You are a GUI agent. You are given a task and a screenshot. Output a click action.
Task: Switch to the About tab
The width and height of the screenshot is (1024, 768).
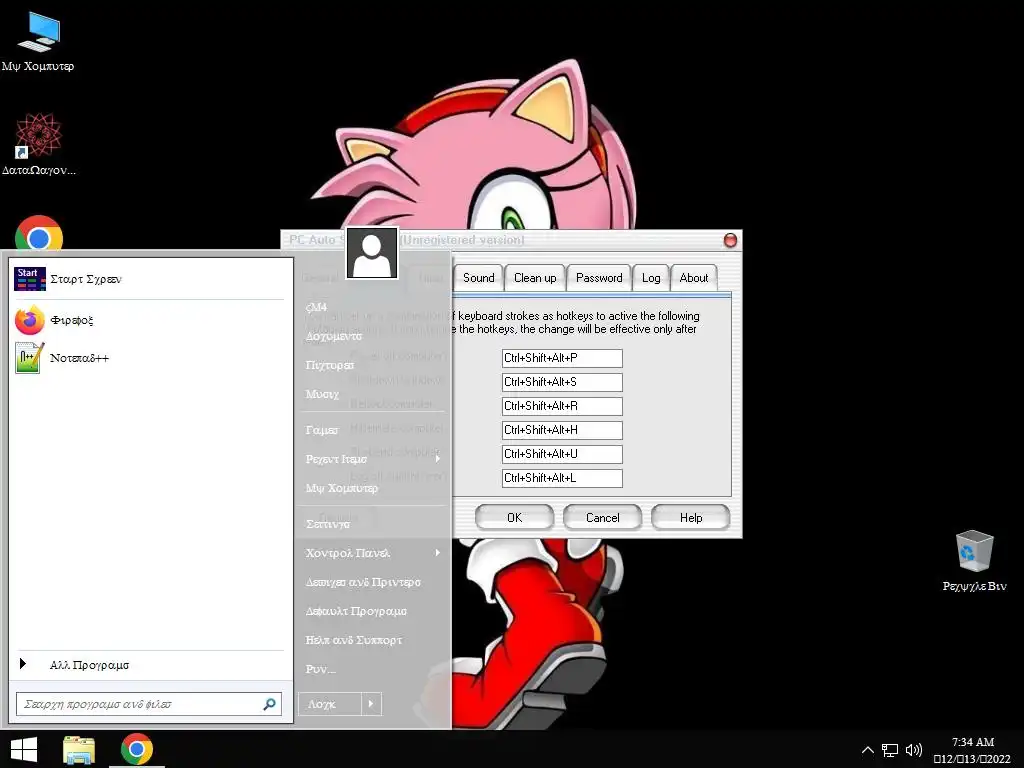(694, 278)
